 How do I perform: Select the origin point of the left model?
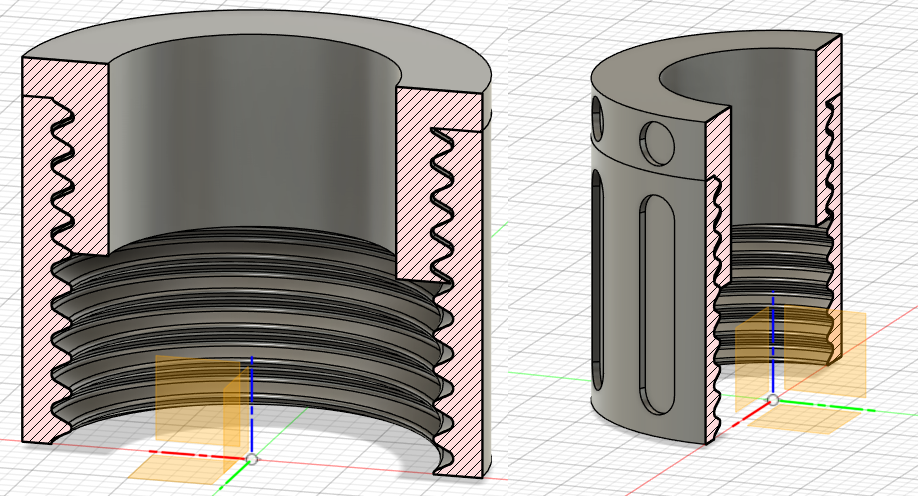252,459
